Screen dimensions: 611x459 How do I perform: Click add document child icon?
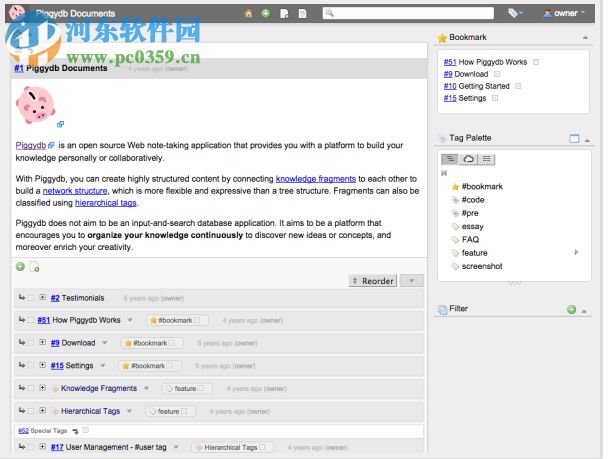(34, 267)
